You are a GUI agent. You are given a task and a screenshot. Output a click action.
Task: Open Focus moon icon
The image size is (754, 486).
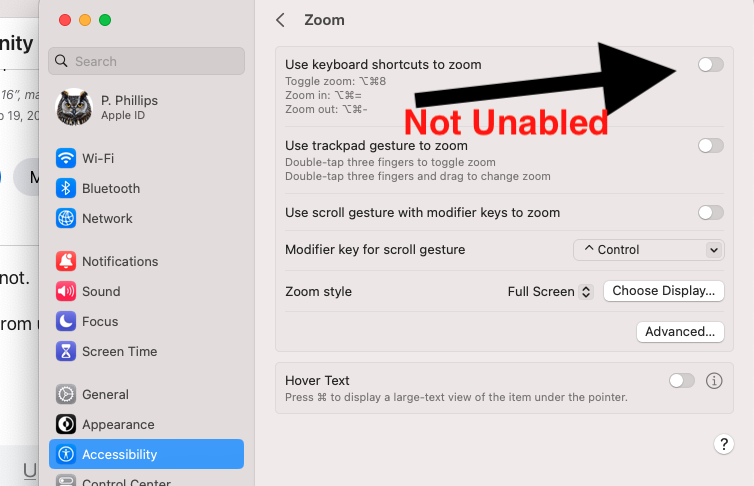pyautogui.click(x=66, y=321)
